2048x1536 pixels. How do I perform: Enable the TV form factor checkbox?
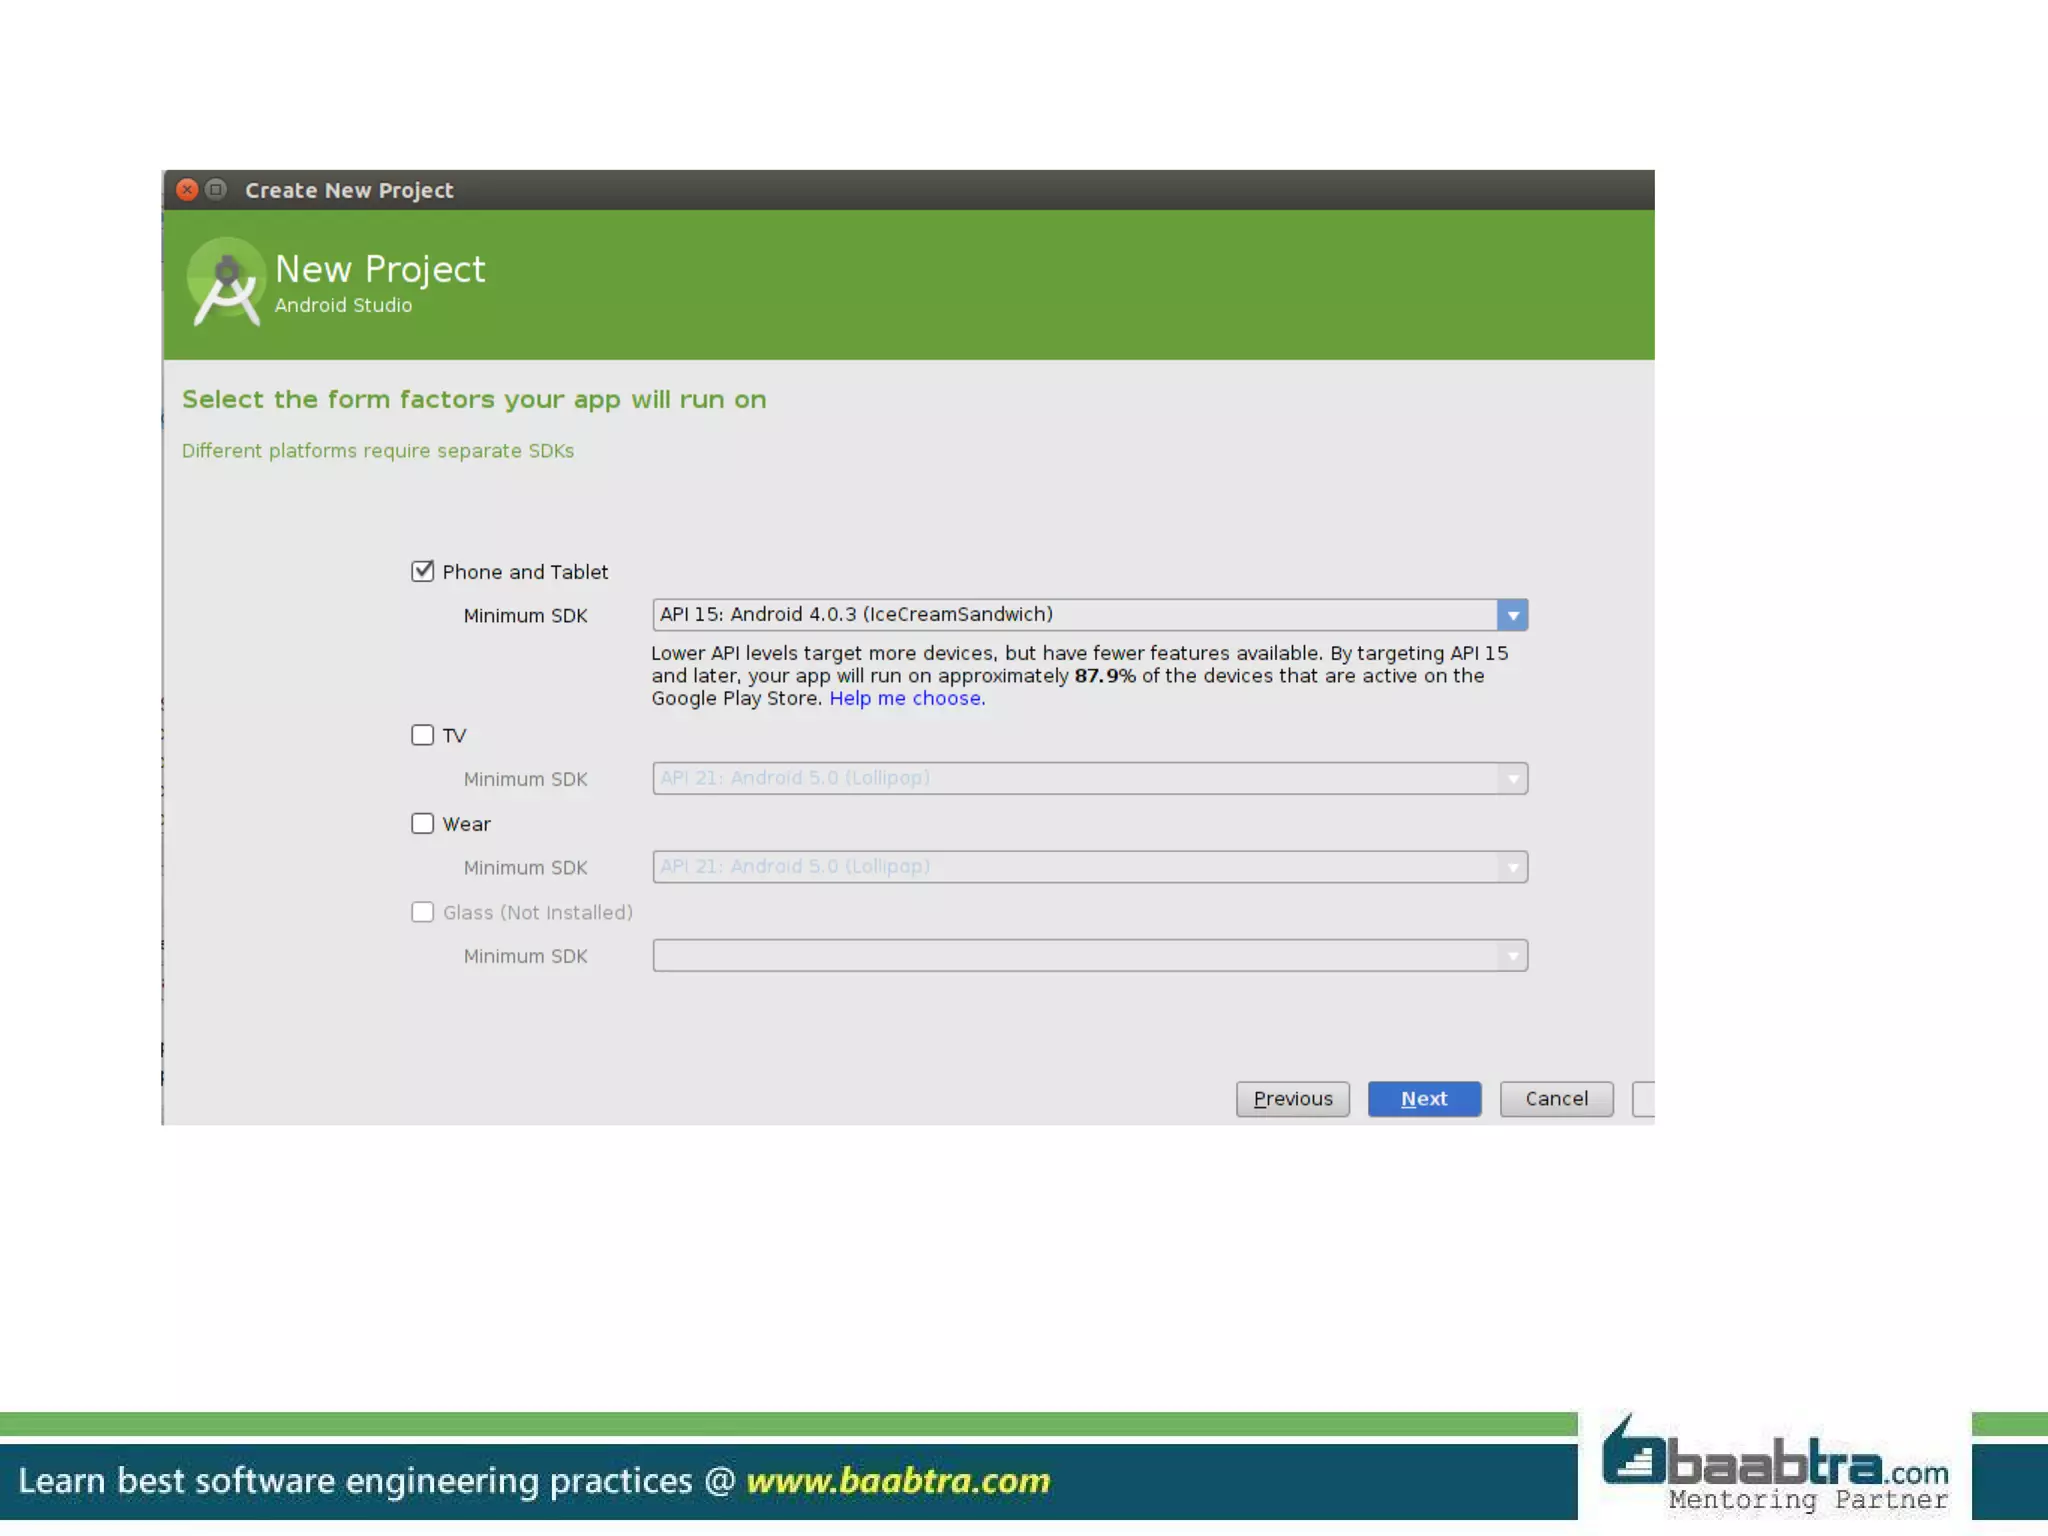(422, 735)
